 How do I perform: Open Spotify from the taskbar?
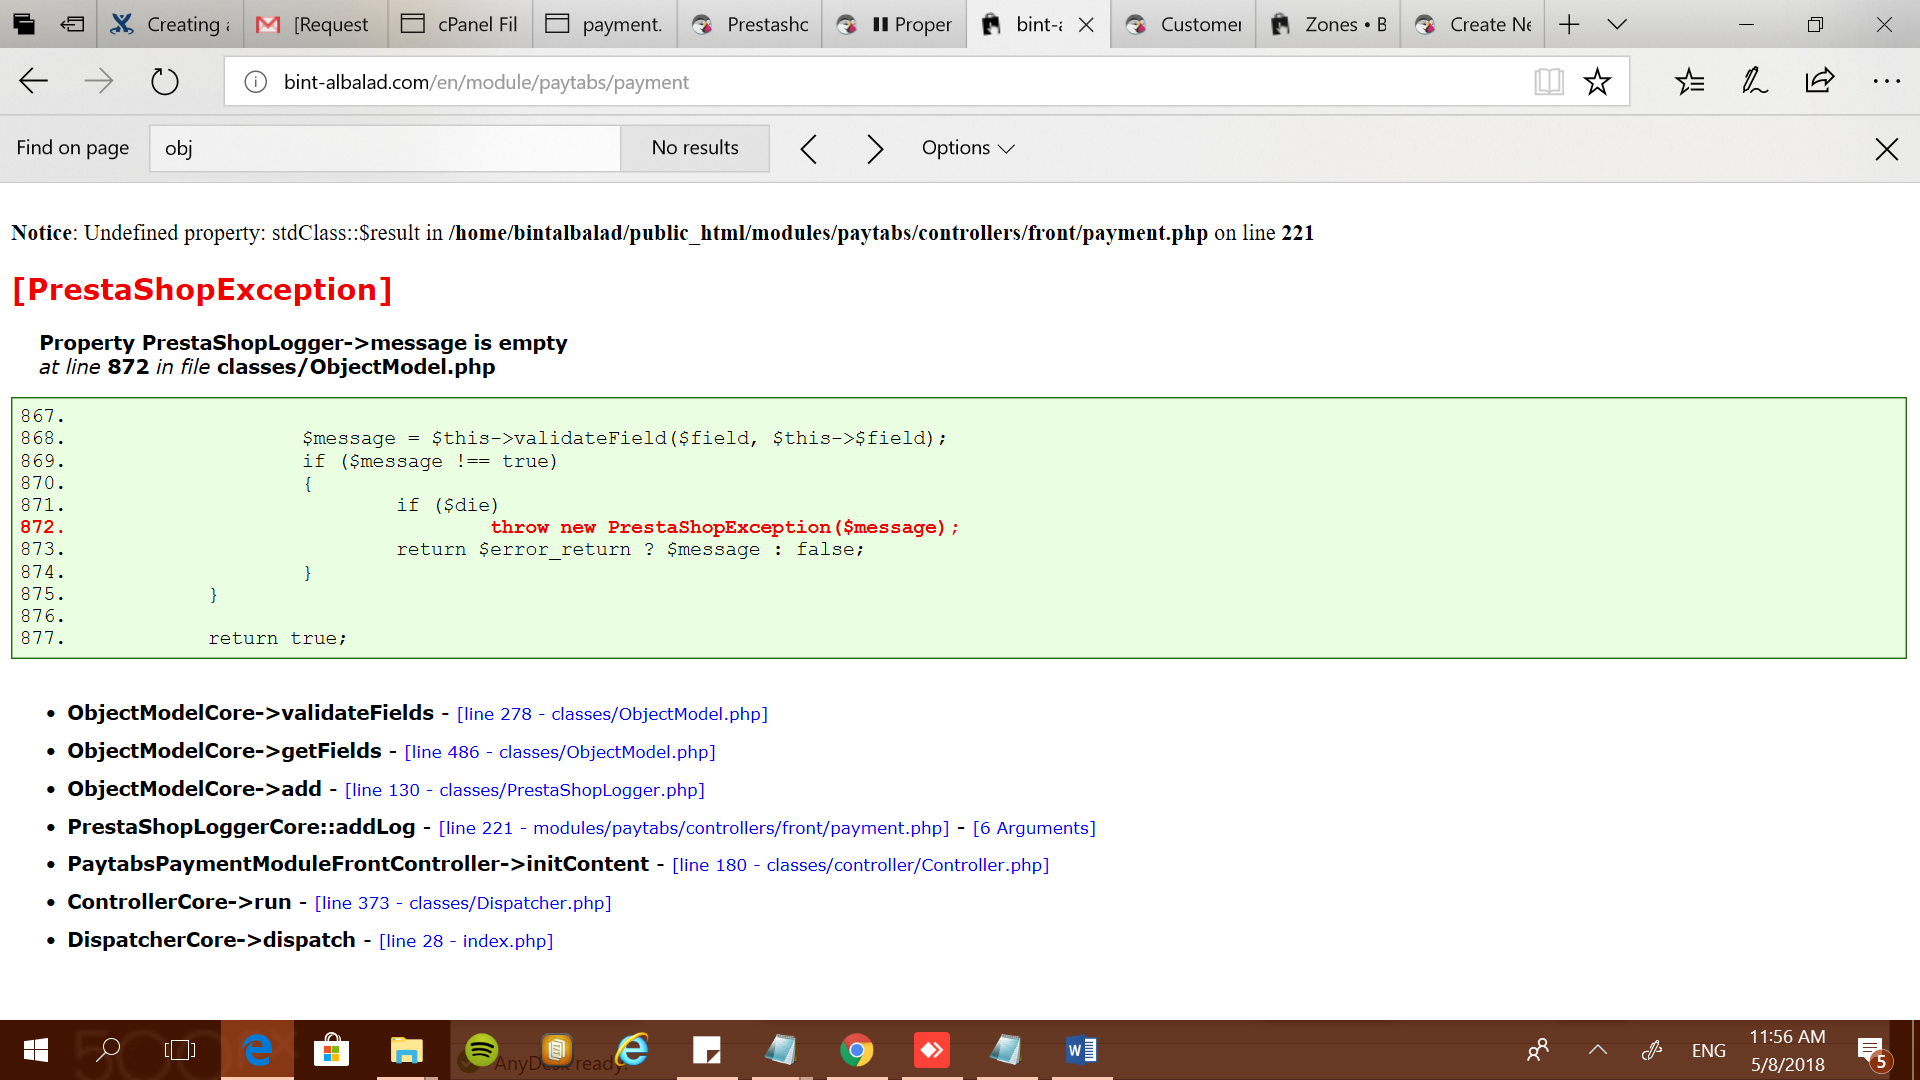482,1050
